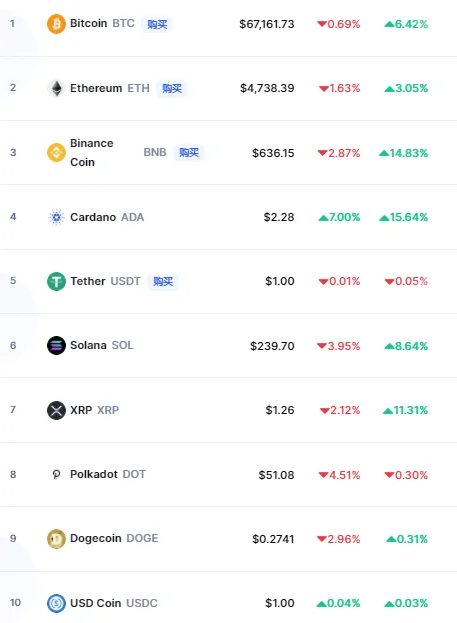Open the Dogecoin DOGE name link

point(114,538)
